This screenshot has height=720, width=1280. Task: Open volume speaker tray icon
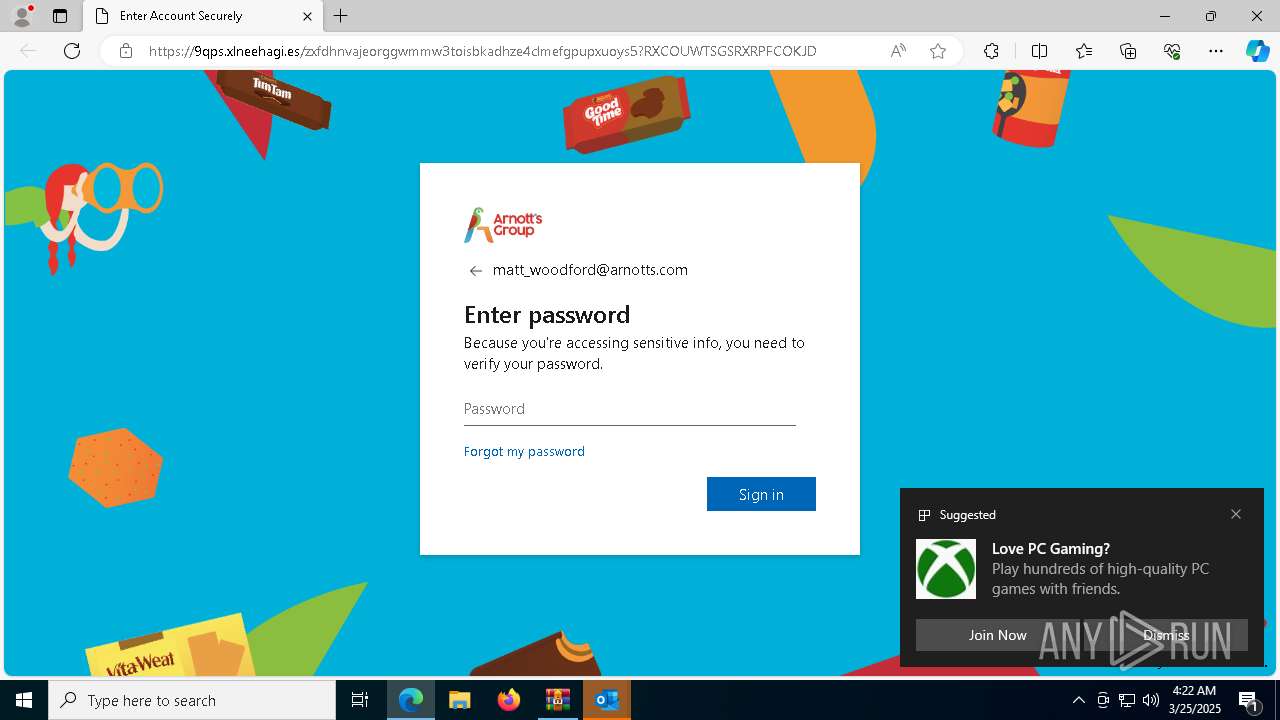click(1151, 700)
